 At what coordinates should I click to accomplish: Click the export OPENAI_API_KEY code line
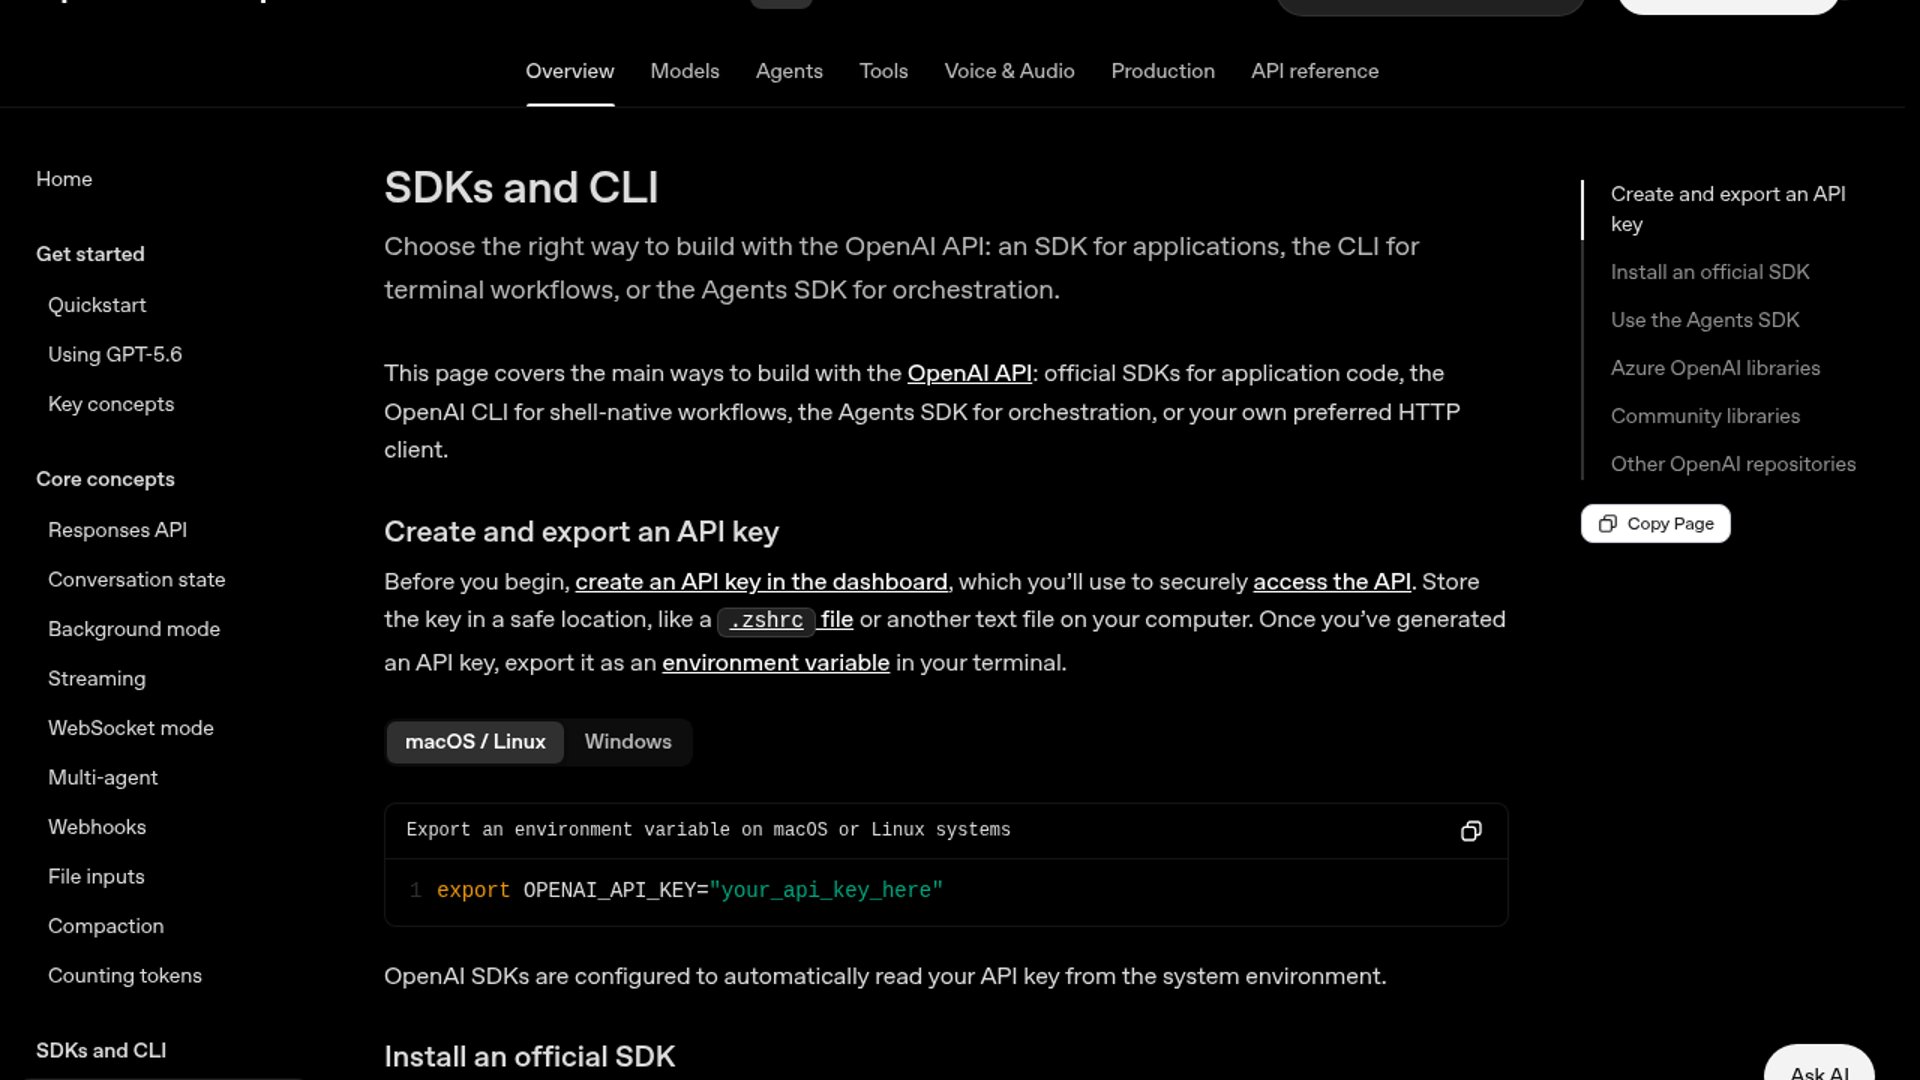(689, 891)
